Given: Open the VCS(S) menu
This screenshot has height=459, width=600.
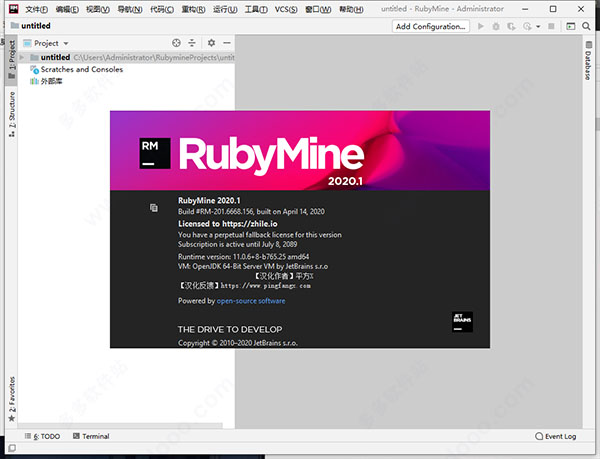Looking at the screenshot, I should 286,9.
